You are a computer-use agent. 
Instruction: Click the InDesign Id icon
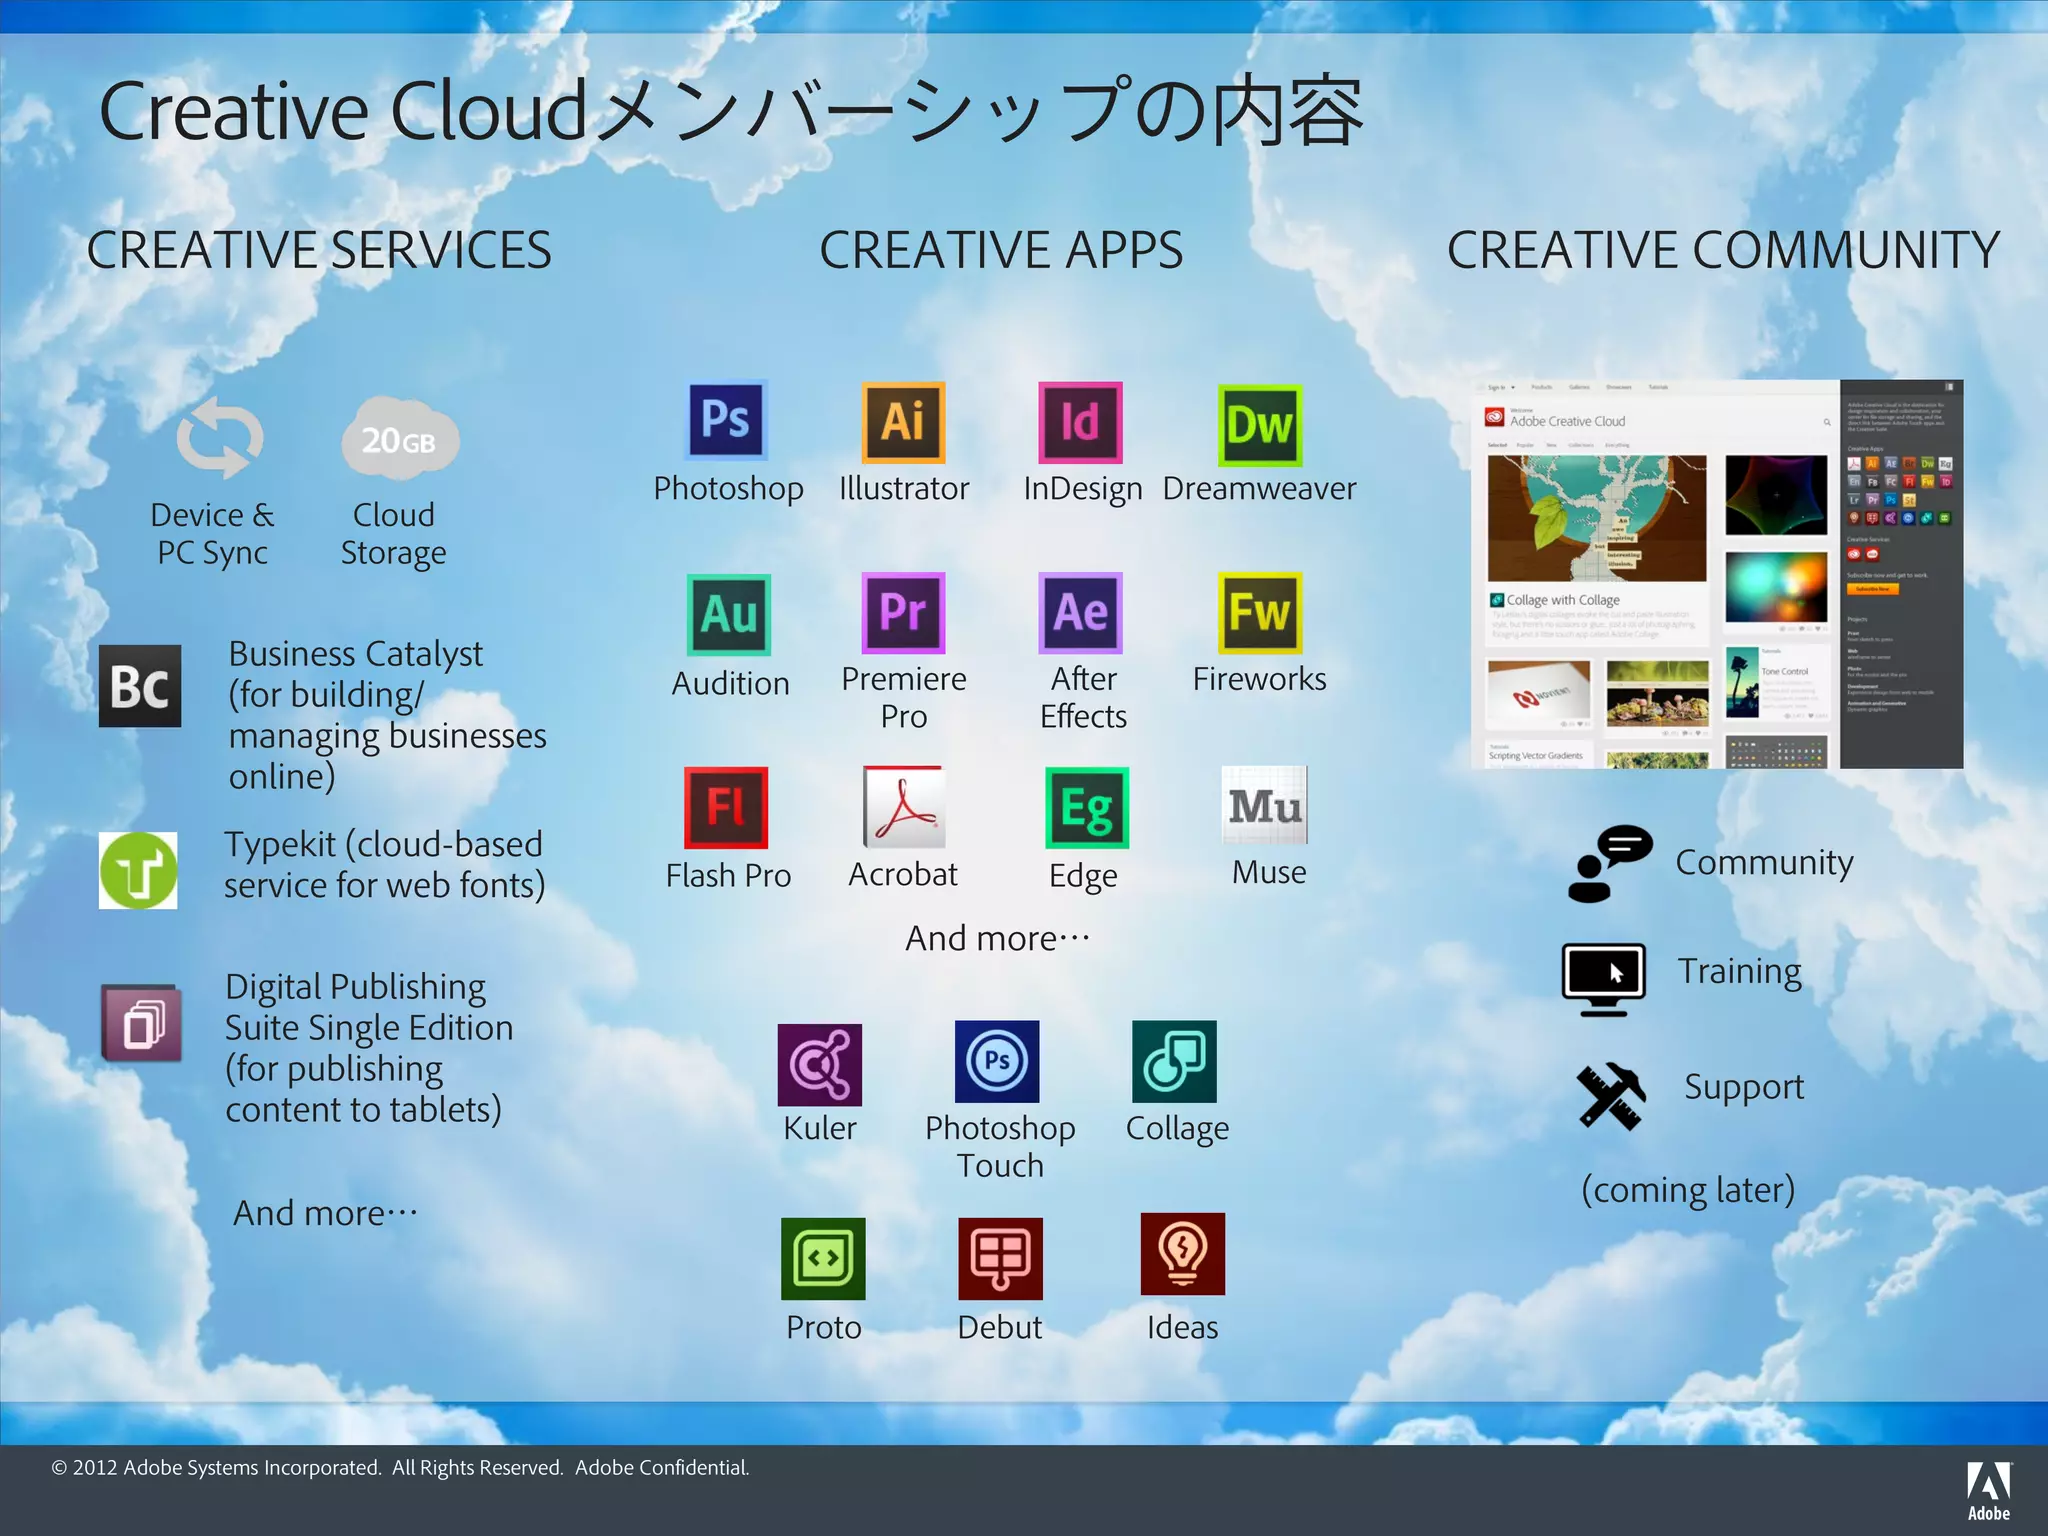click(x=1080, y=422)
